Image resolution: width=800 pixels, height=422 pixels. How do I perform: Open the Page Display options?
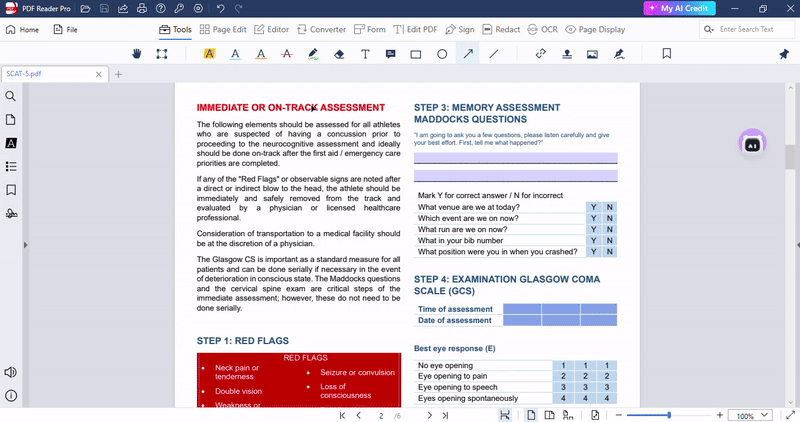pos(595,30)
